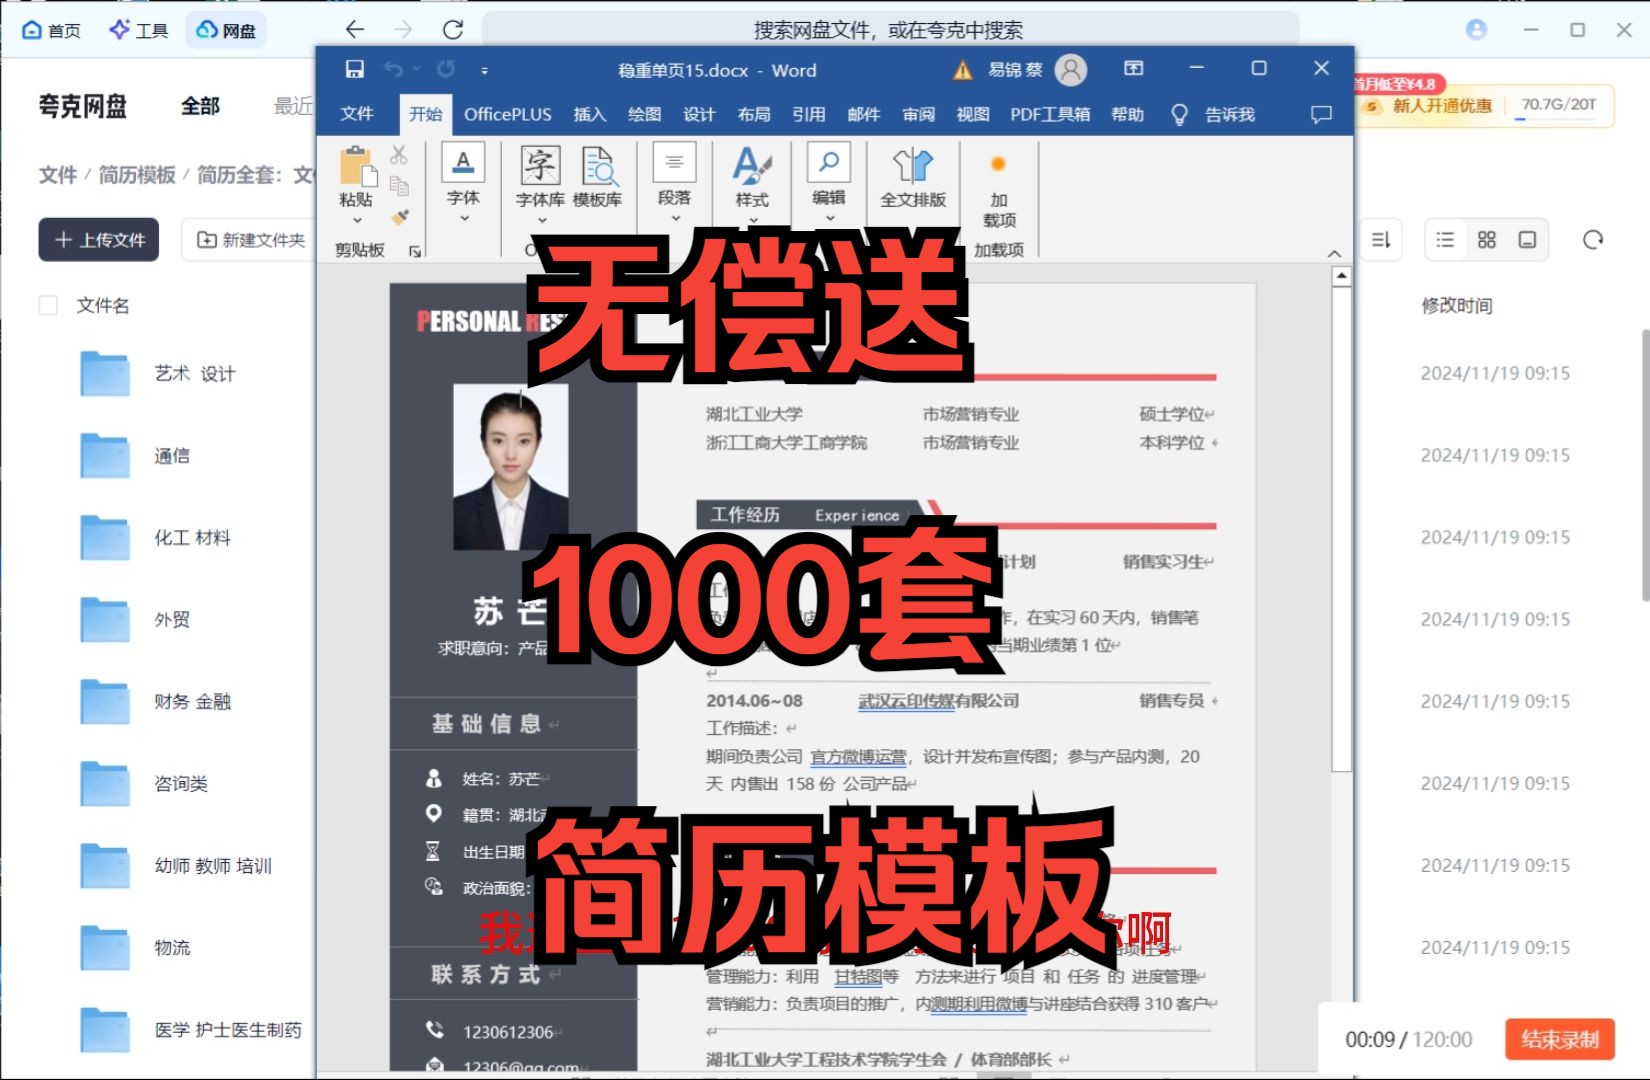Click the Redo icon in Word title bar
The image size is (1650, 1080).
pos(446,69)
